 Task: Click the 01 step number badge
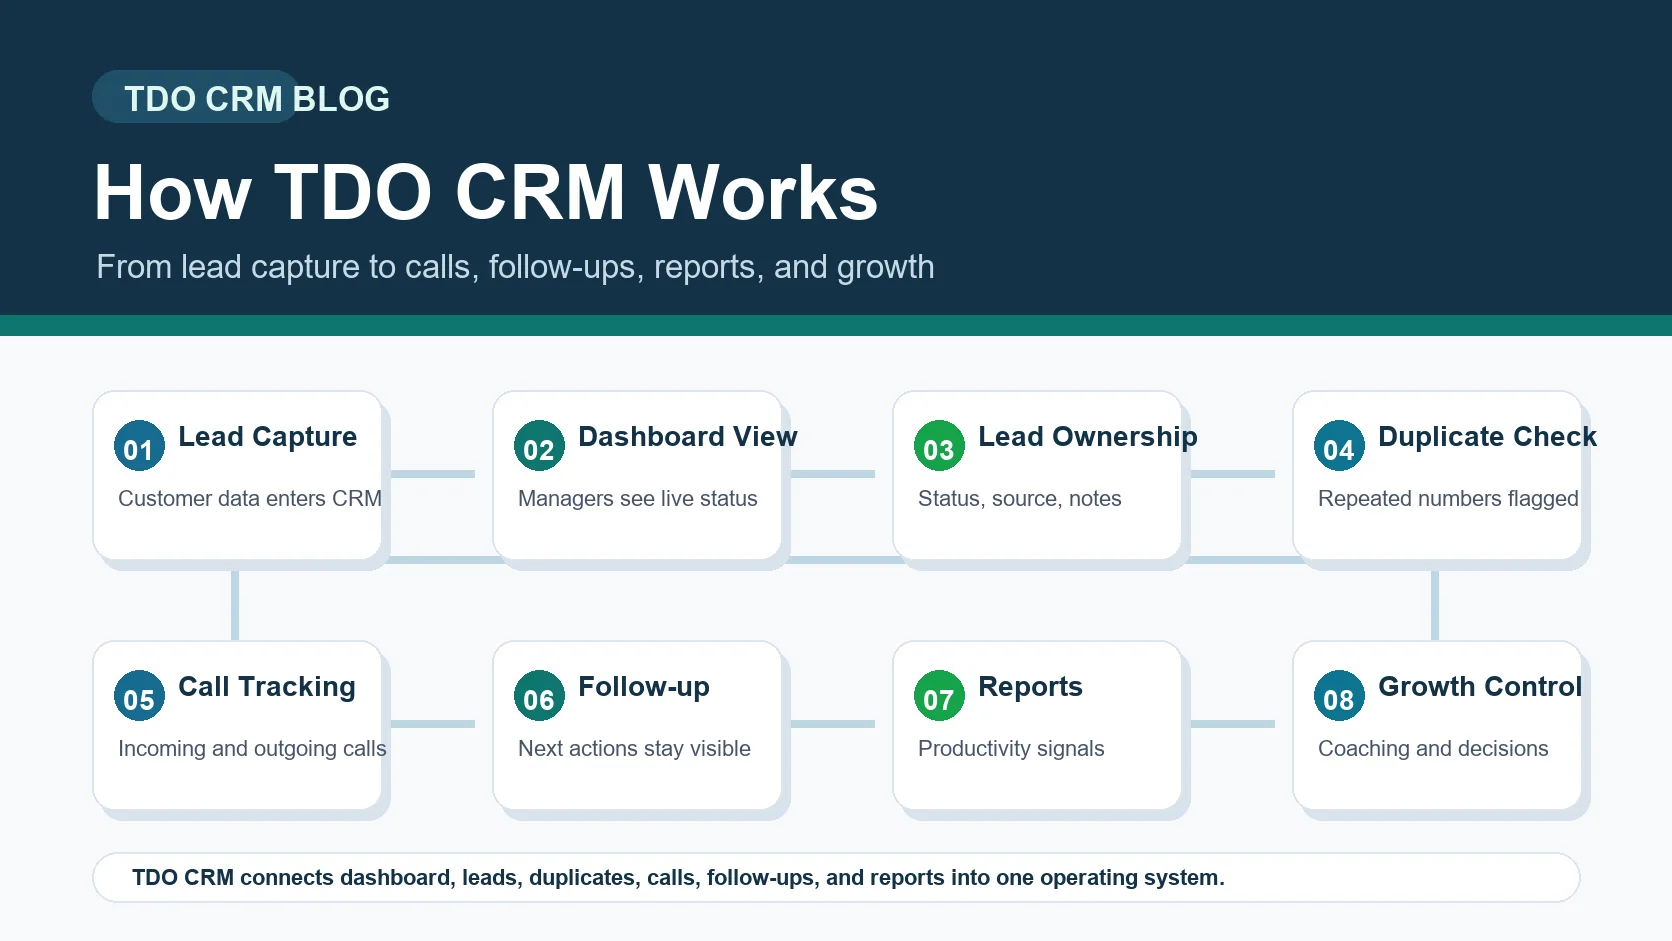coord(139,446)
